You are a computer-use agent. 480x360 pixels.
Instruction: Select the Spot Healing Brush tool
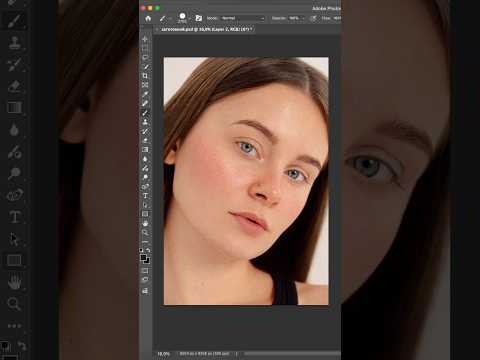(145, 103)
